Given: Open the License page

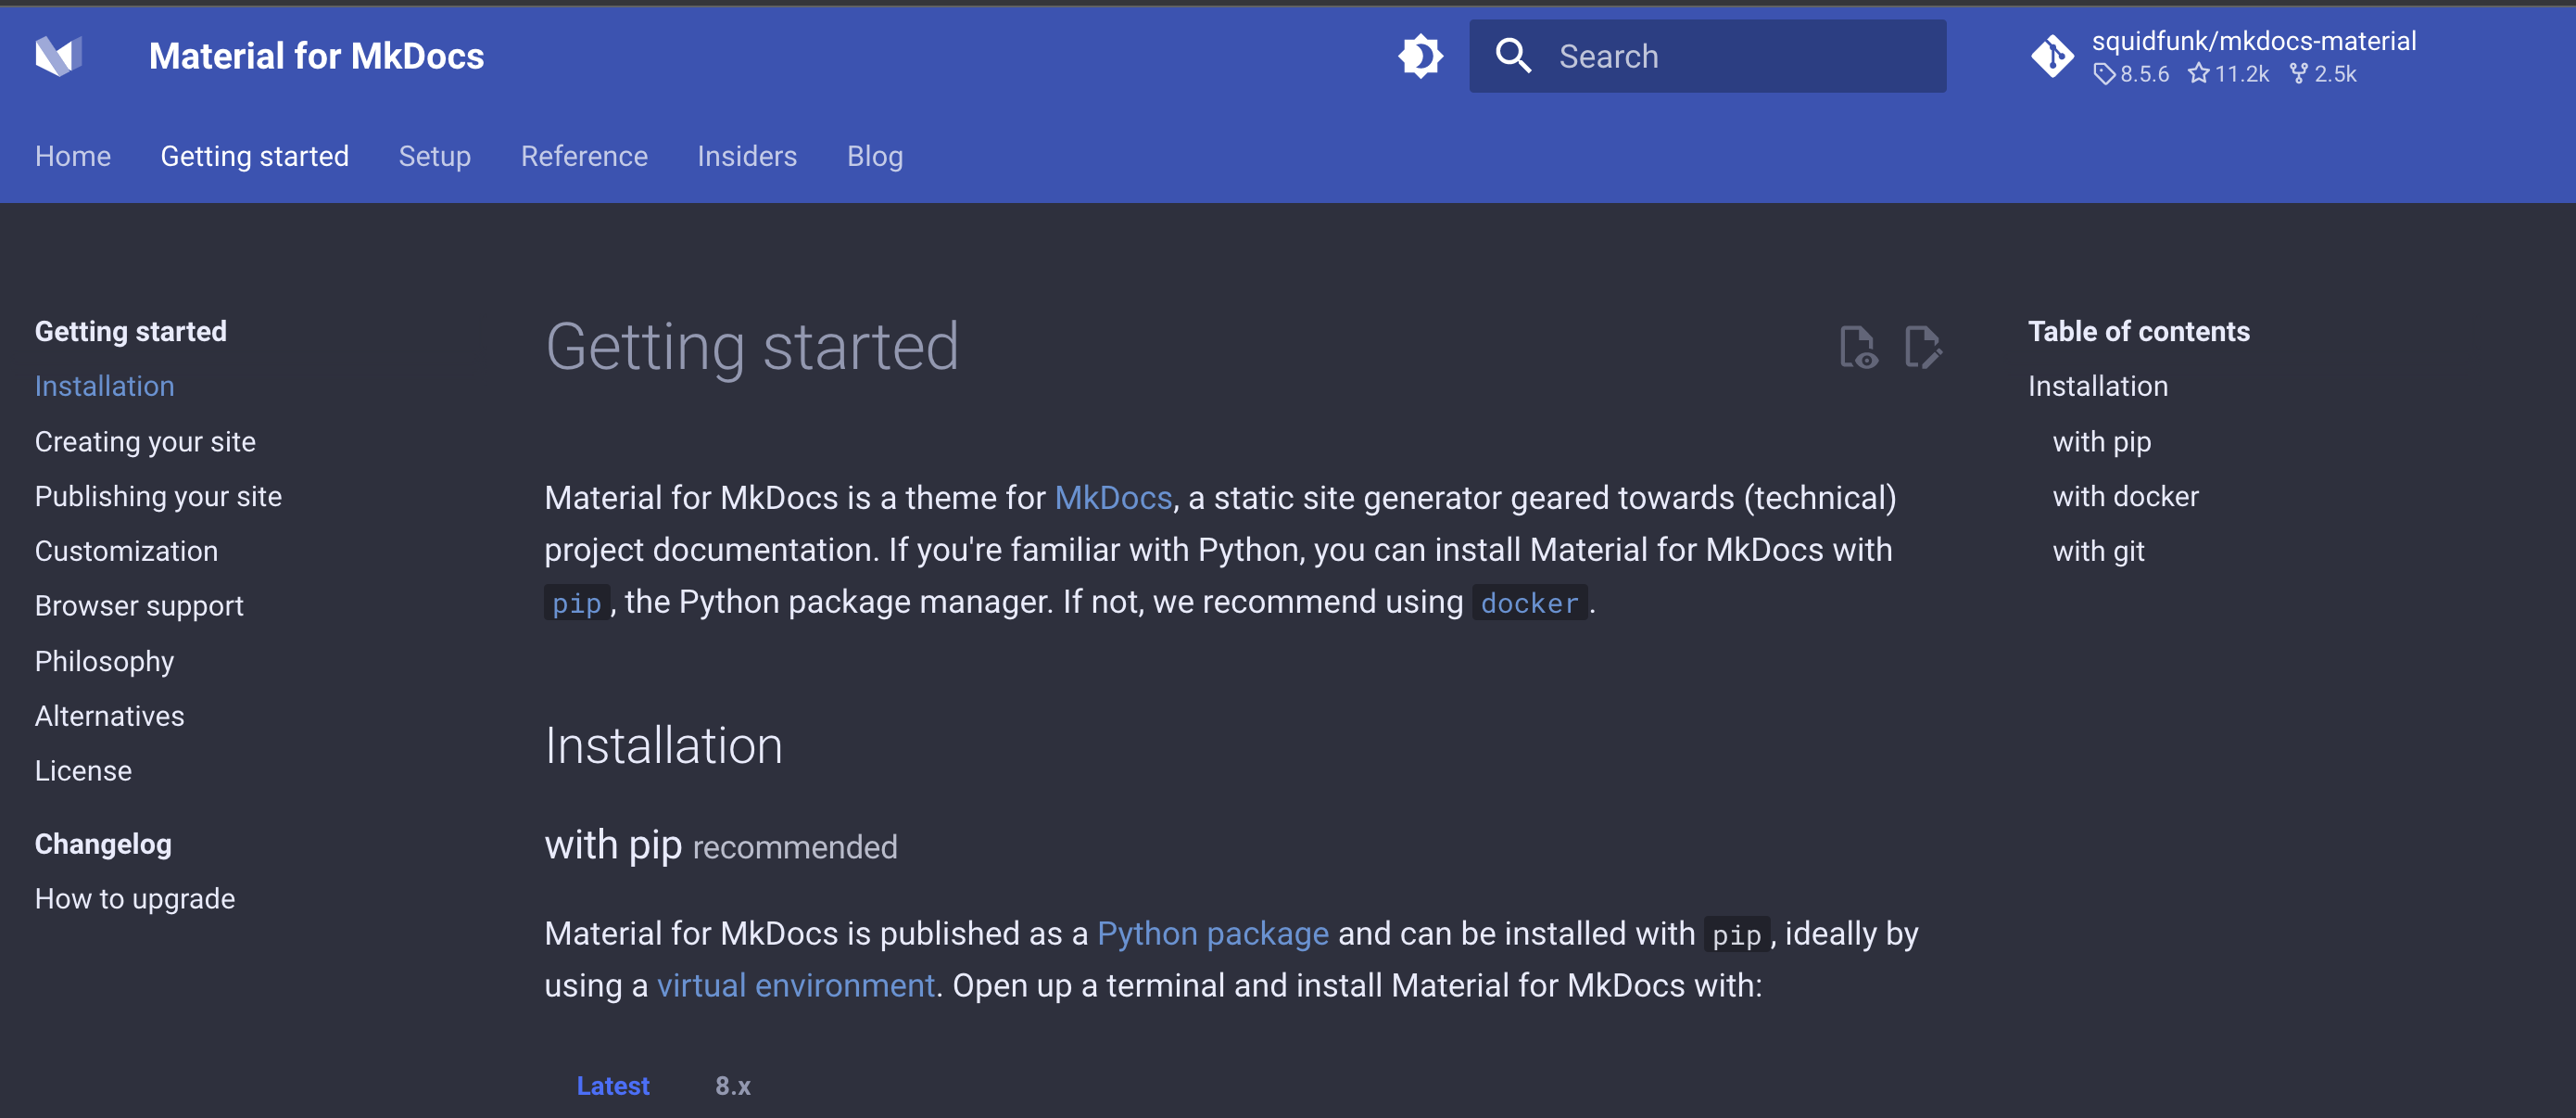Looking at the screenshot, I should coord(83,771).
